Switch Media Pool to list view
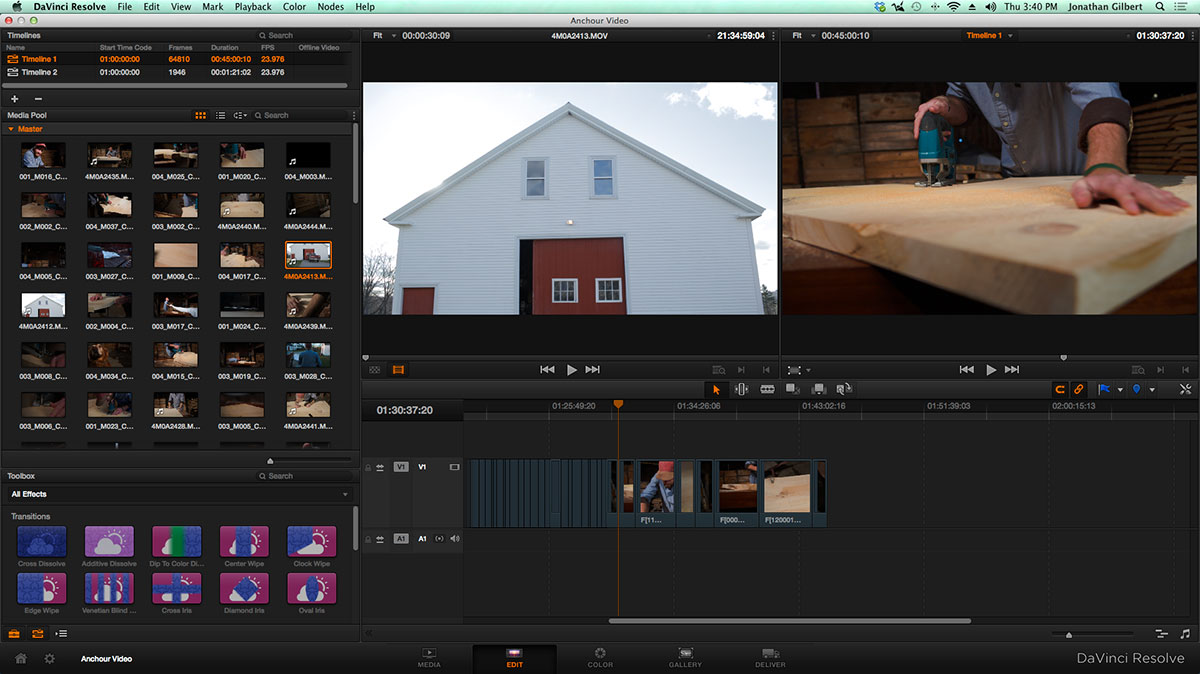 (221, 116)
